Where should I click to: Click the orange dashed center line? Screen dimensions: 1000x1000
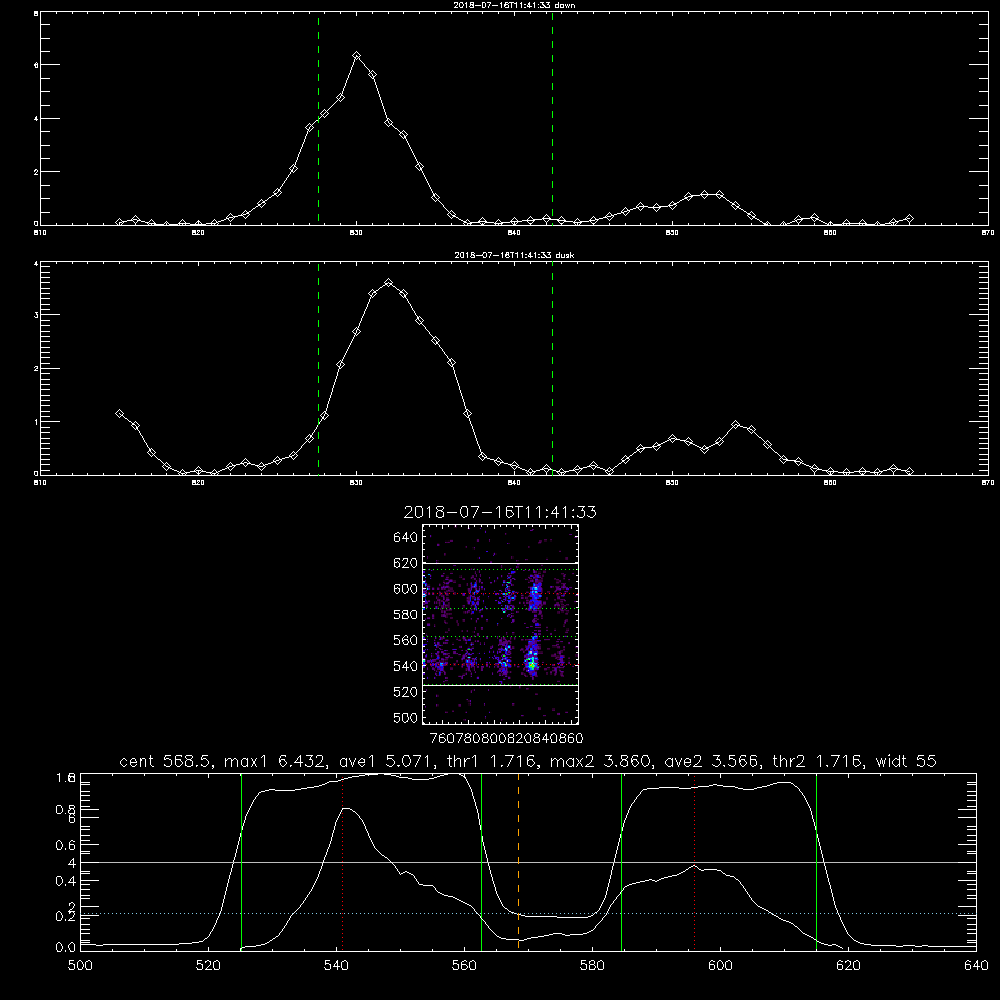pyautogui.click(x=518, y=861)
